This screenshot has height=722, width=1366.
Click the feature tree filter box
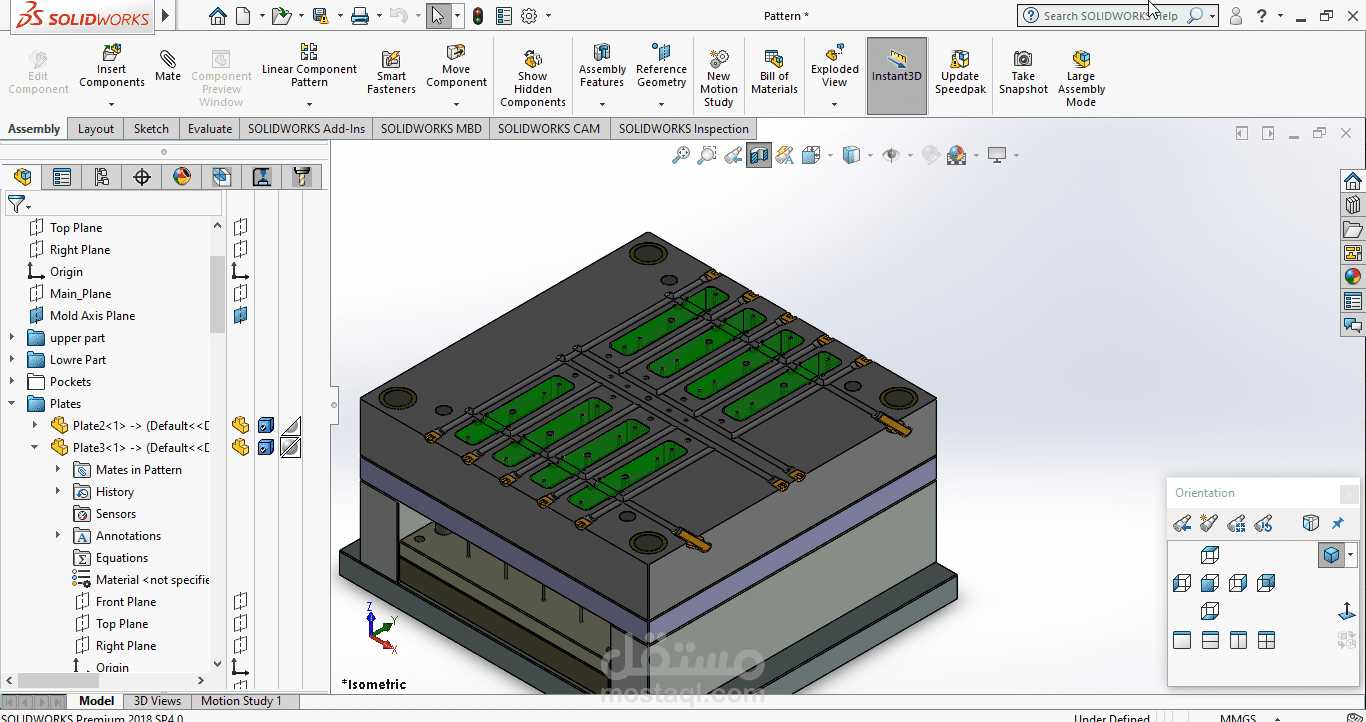(114, 204)
